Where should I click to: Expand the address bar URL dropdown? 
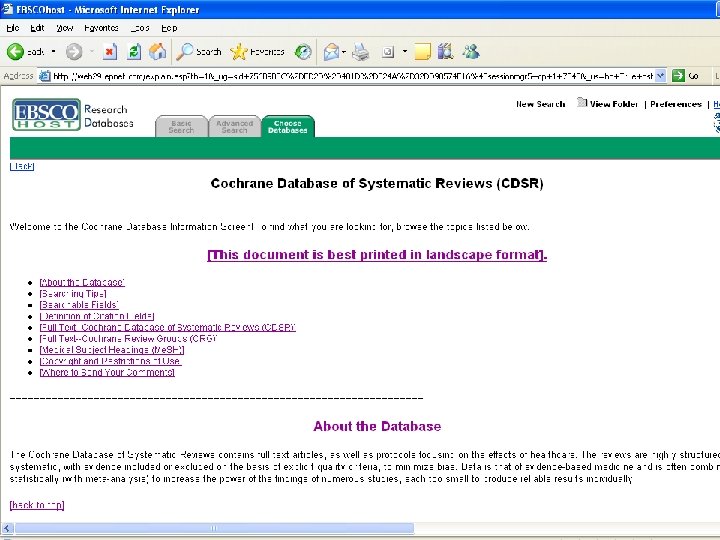660,76
